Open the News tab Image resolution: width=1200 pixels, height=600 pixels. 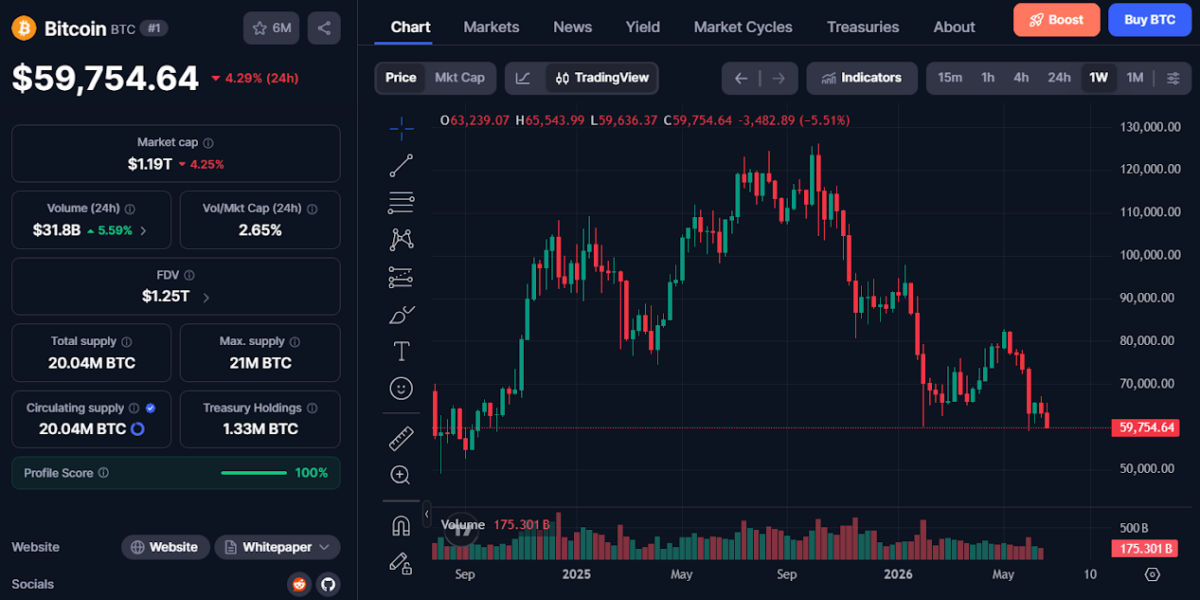(x=572, y=27)
